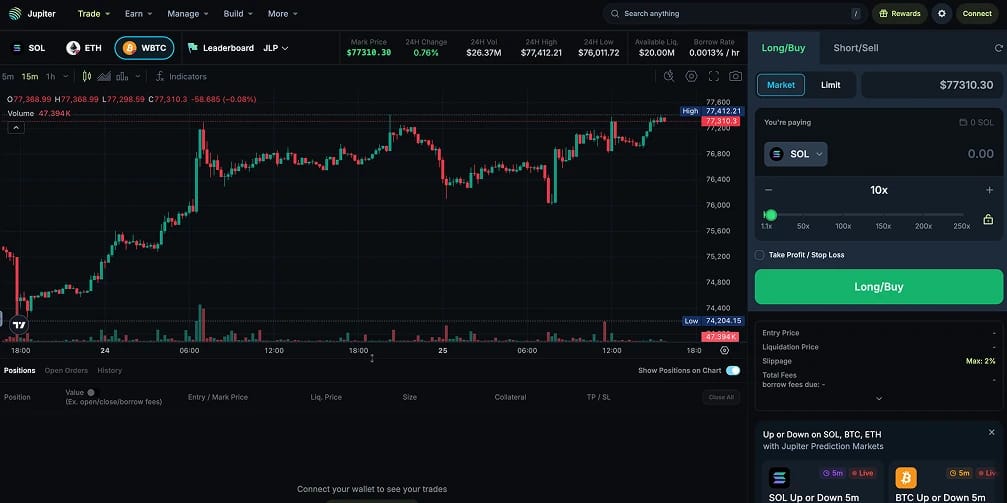Click the Max: 2% slippage setting

[980, 361]
